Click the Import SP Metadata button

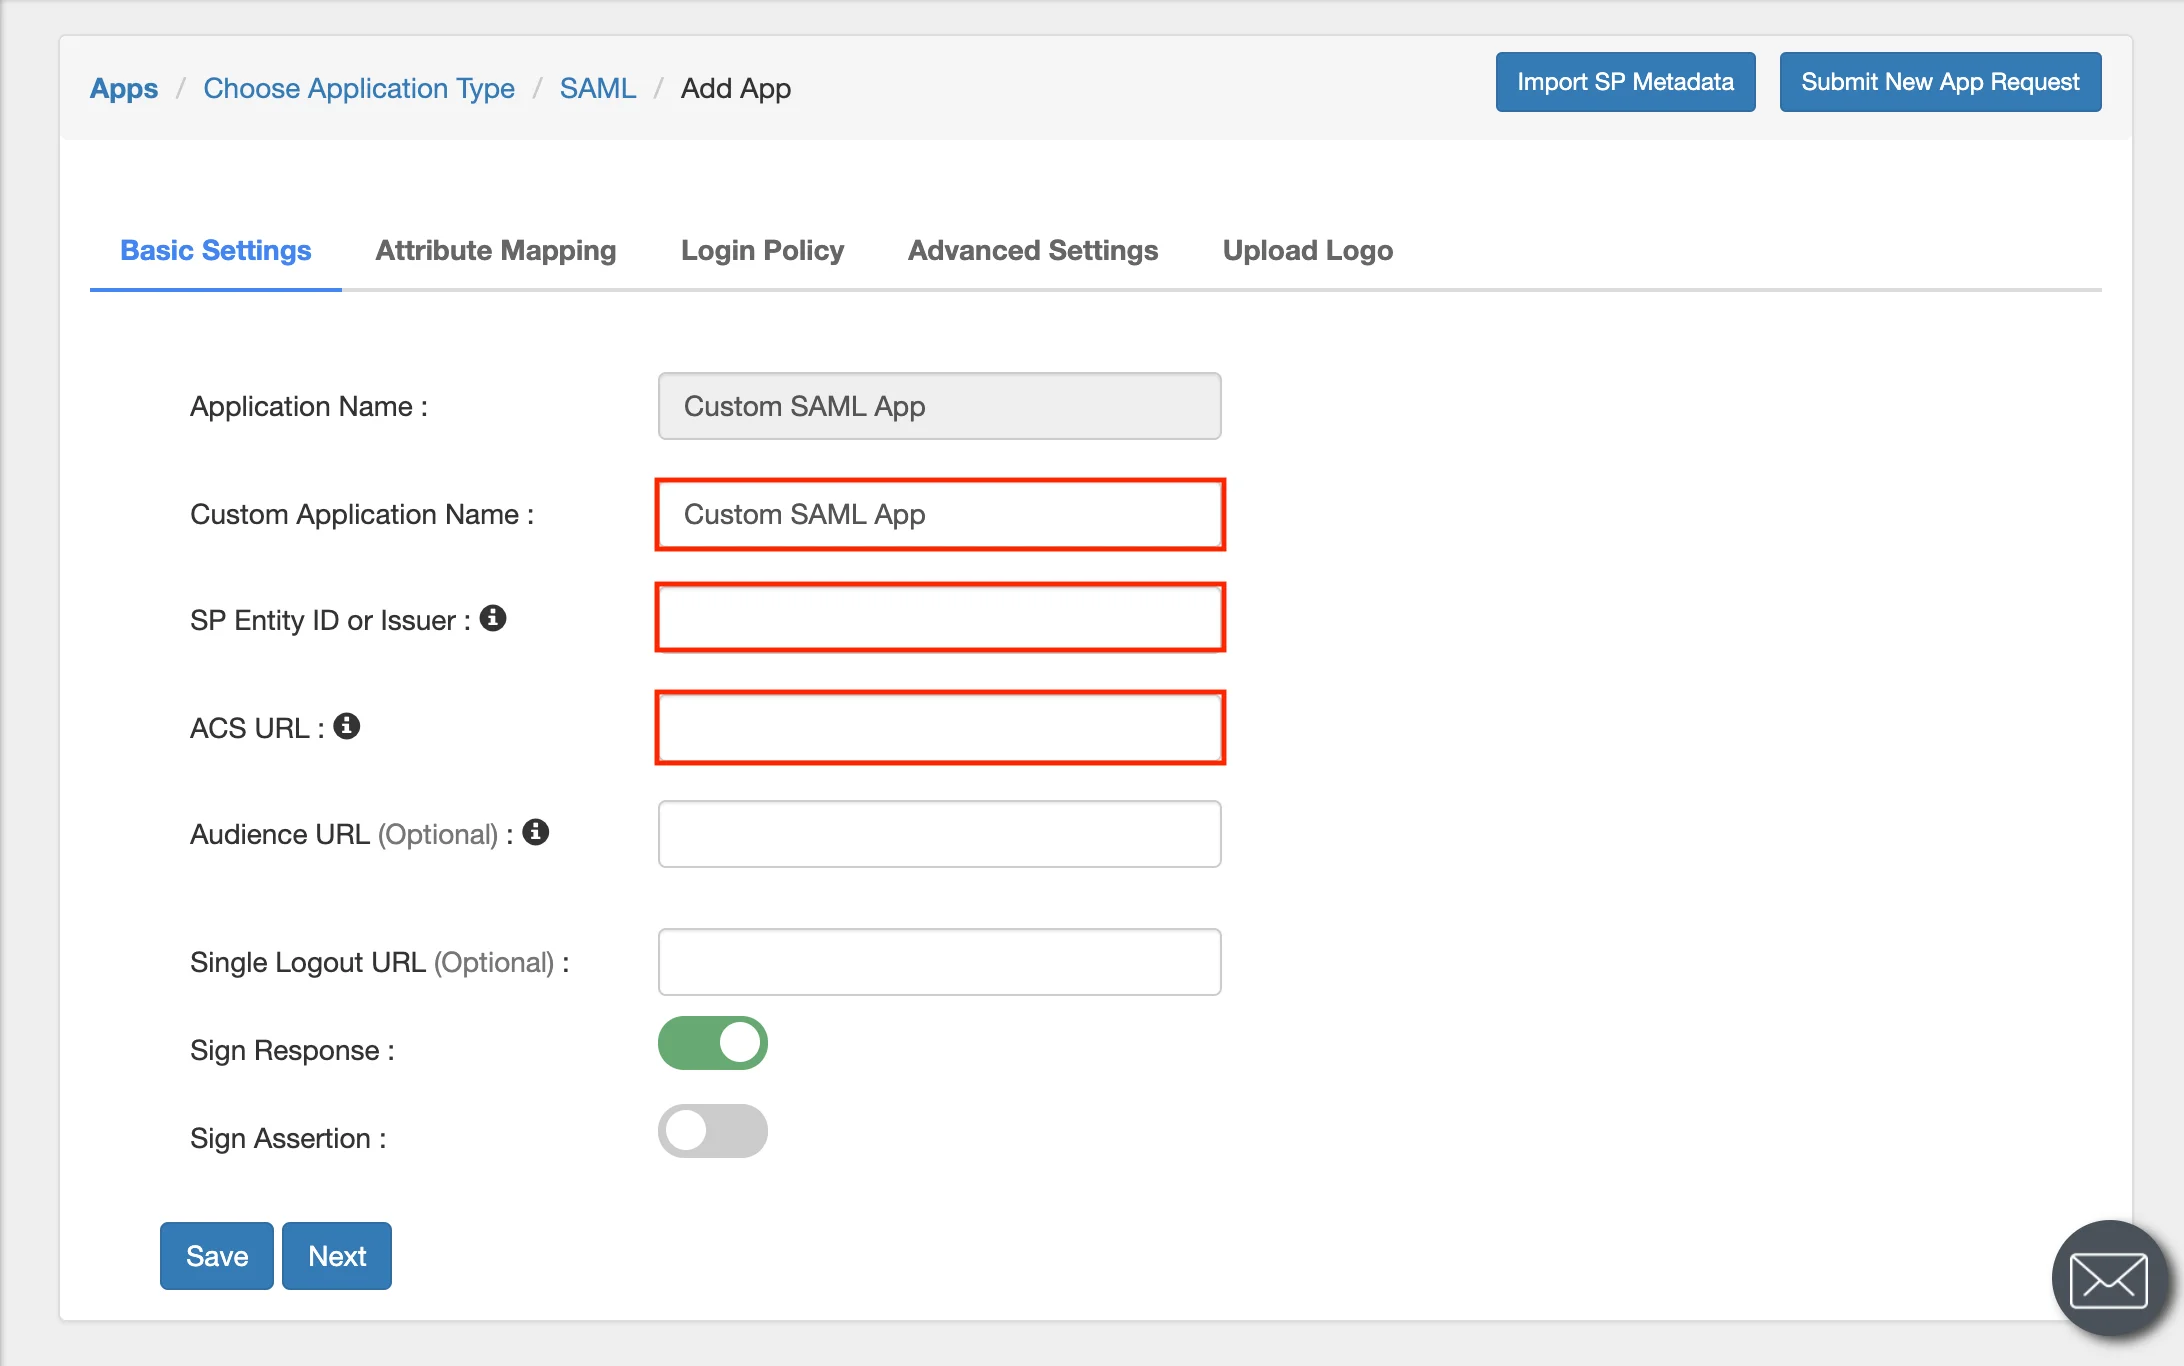(x=1626, y=82)
